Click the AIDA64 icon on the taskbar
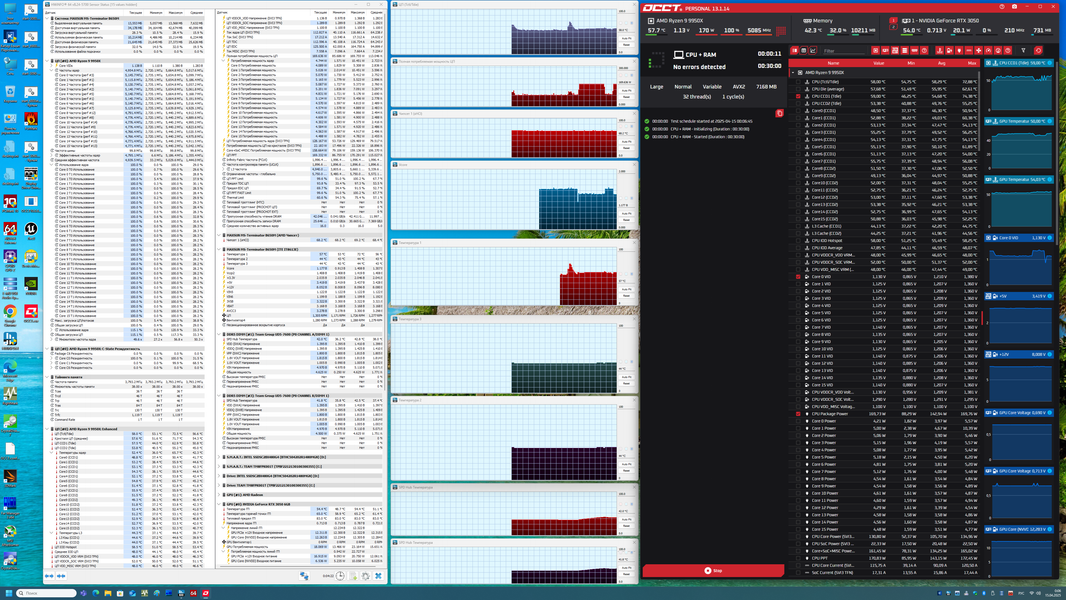 tap(193, 593)
